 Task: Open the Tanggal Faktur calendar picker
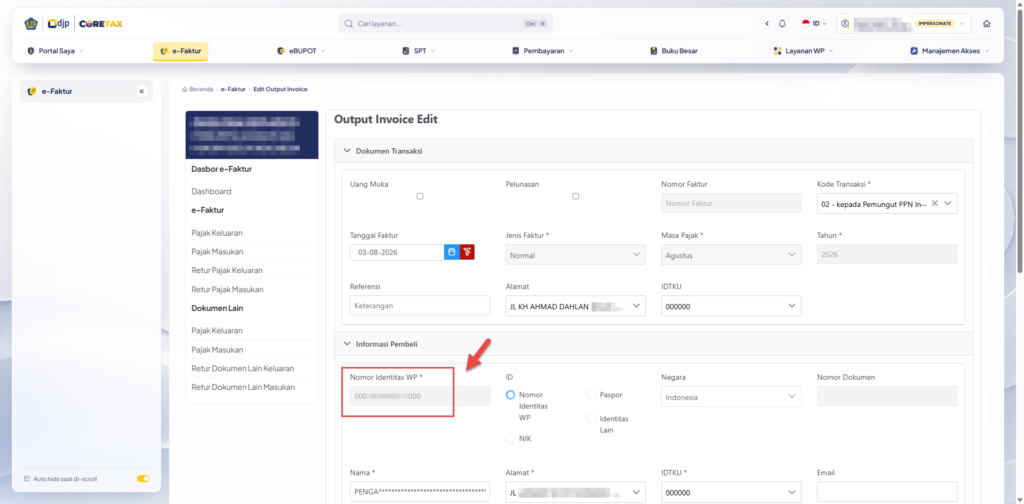451,252
